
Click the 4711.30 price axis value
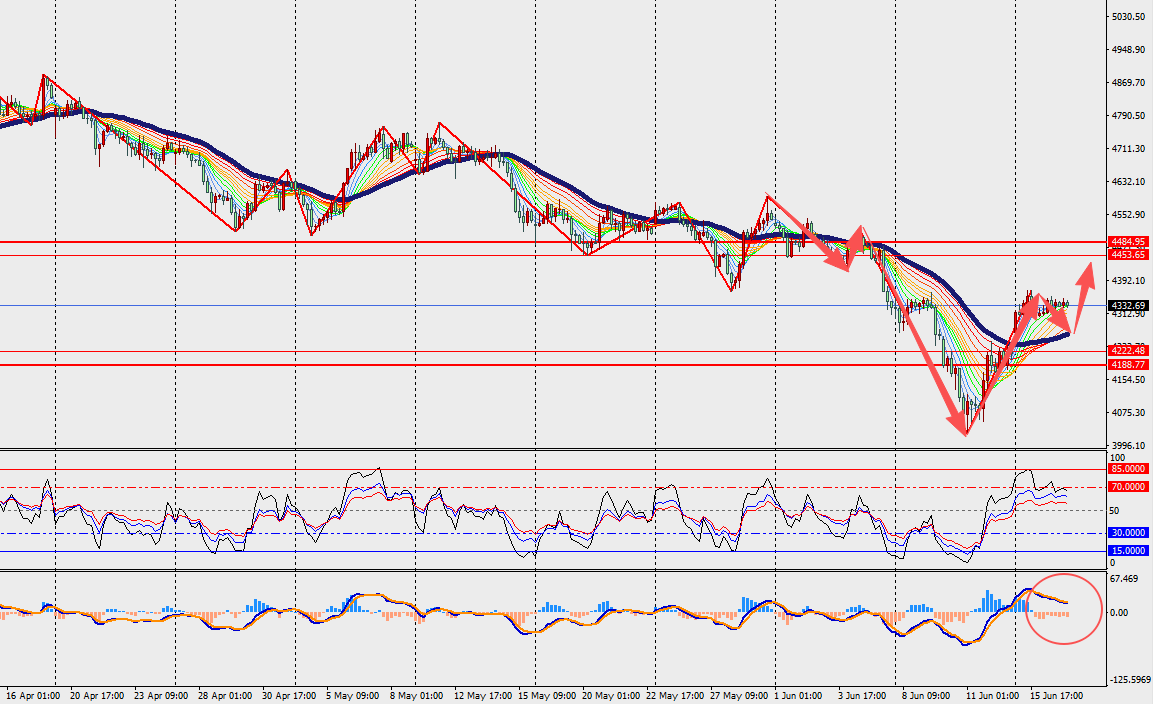pyautogui.click(x=1129, y=149)
